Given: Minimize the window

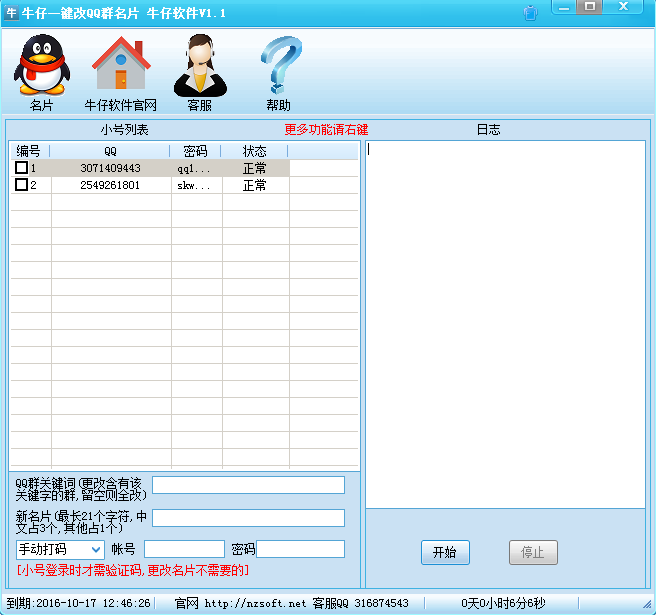Looking at the screenshot, I should click(x=564, y=7).
